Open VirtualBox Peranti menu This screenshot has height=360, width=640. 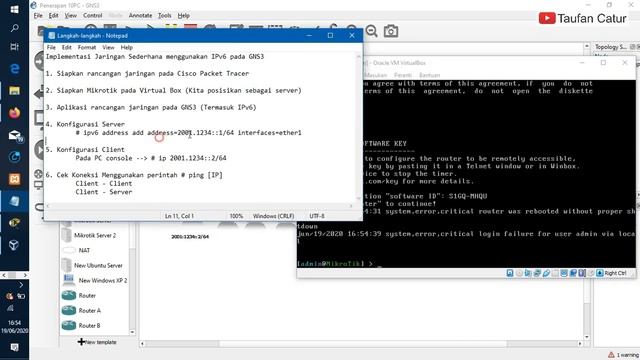click(403, 75)
